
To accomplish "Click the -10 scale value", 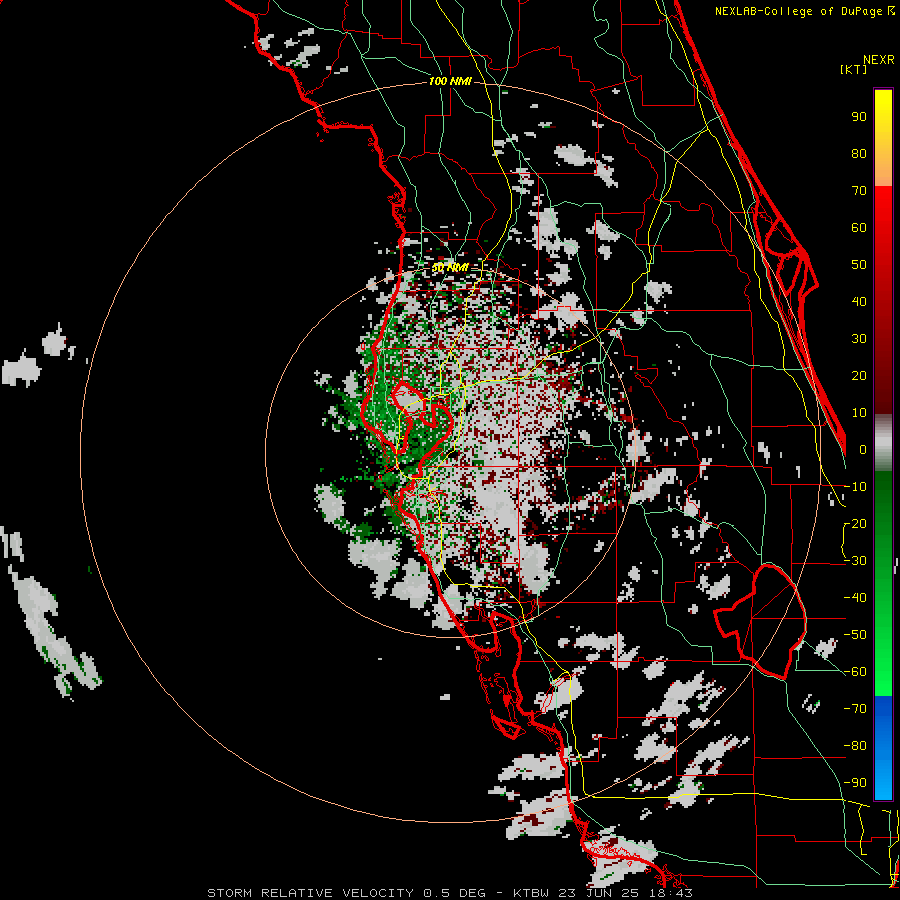I will [x=855, y=487].
